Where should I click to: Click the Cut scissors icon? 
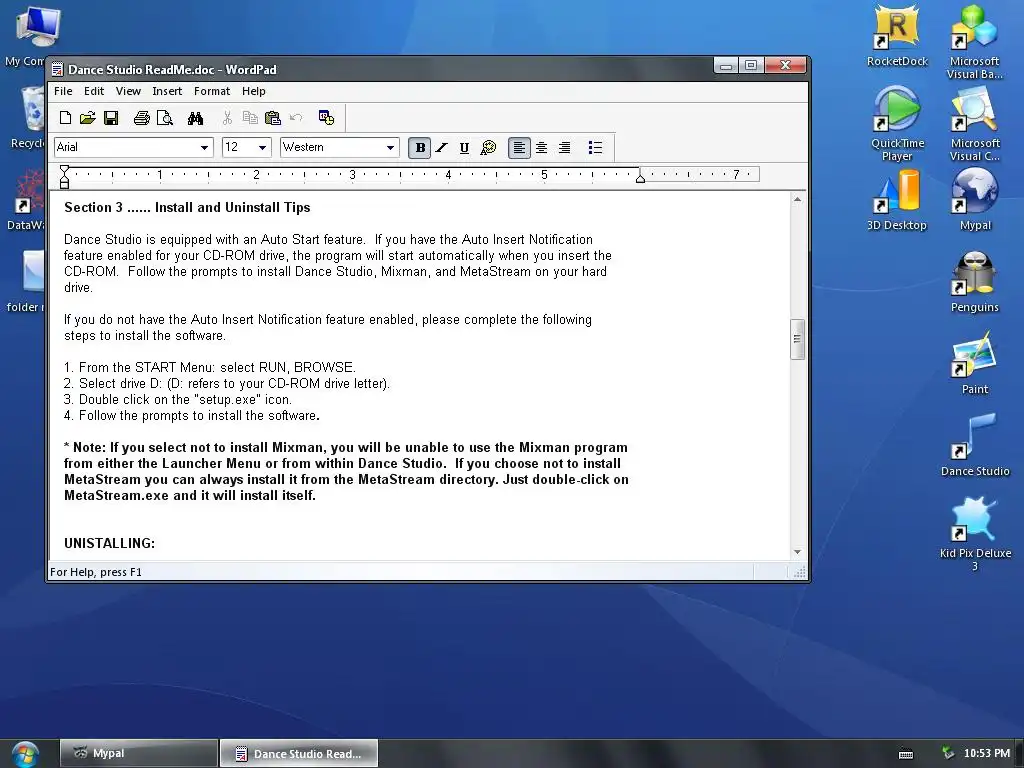[227, 118]
